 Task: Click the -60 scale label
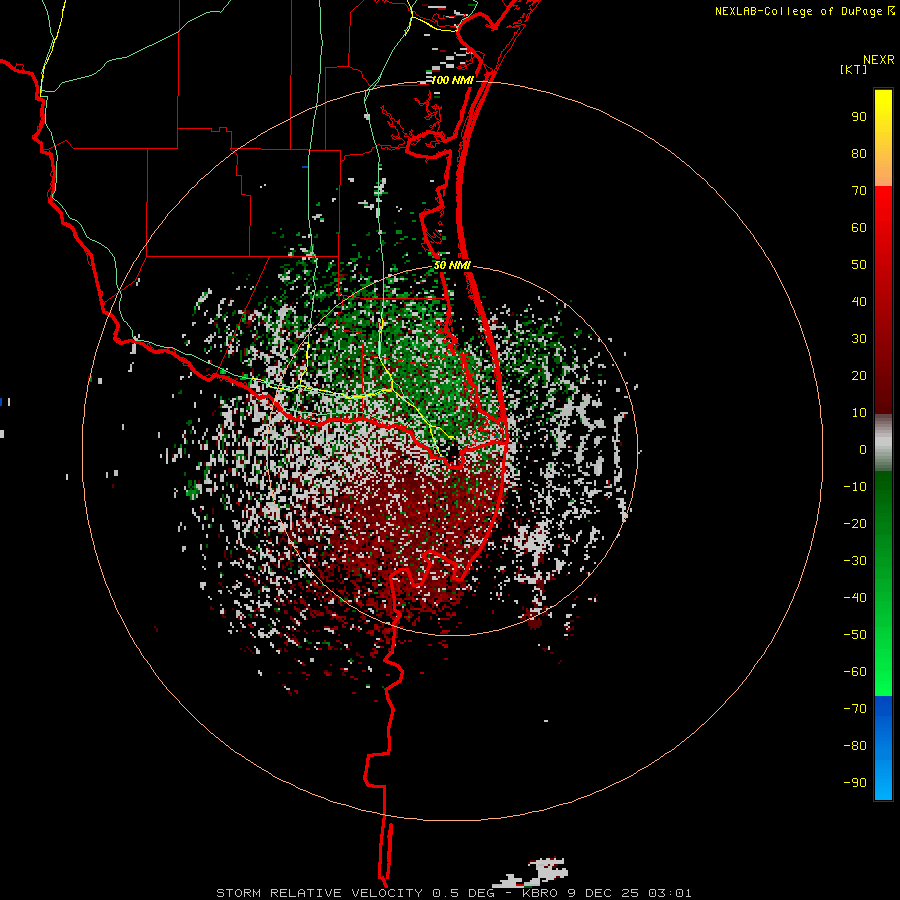pyautogui.click(x=855, y=672)
